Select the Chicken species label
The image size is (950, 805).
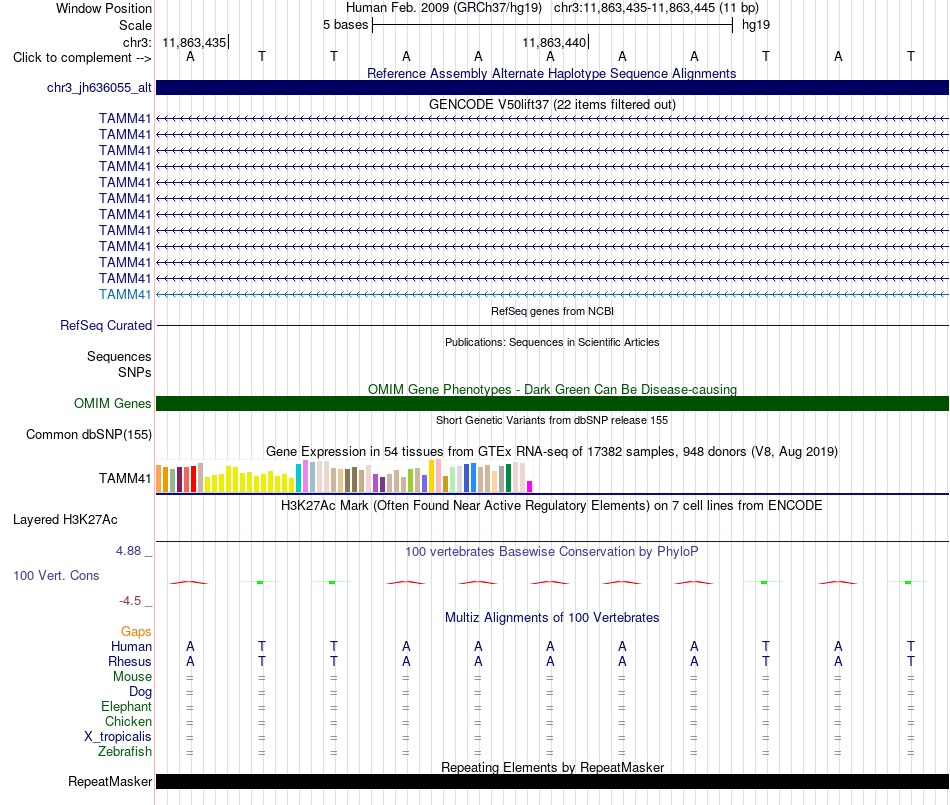[x=128, y=721]
